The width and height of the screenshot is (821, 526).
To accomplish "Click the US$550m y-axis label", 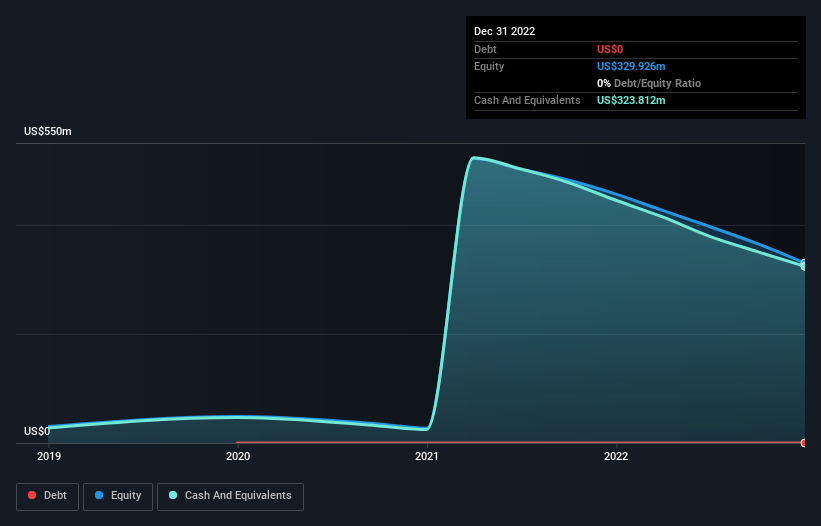I will pos(48,131).
